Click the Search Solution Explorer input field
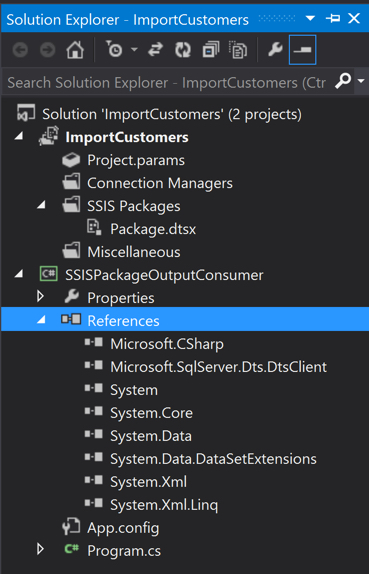Viewport: 369px width, 574px height. (x=167, y=83)
